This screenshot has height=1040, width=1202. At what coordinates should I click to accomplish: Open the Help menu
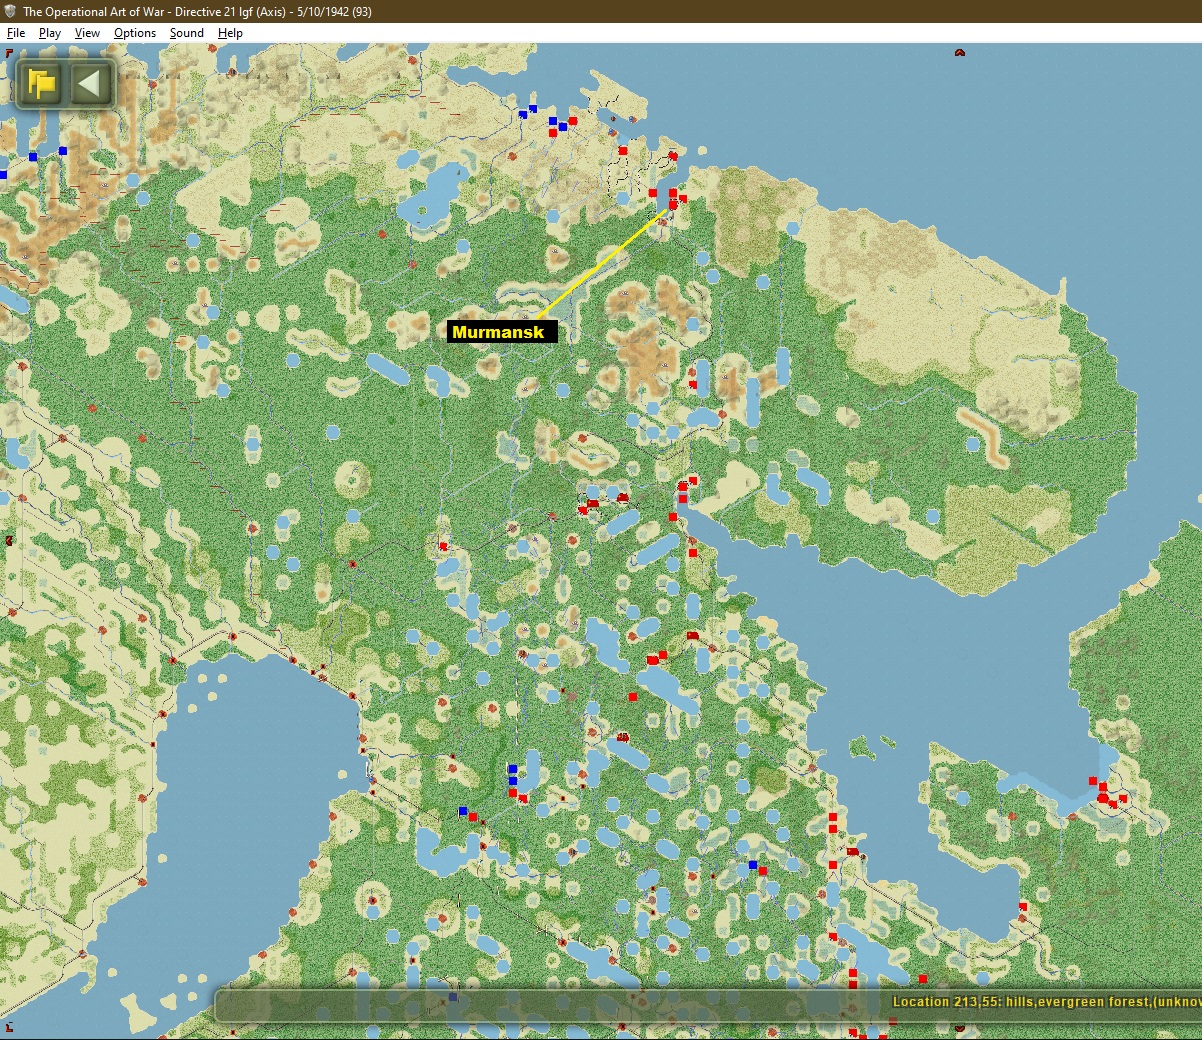point(230,33)
